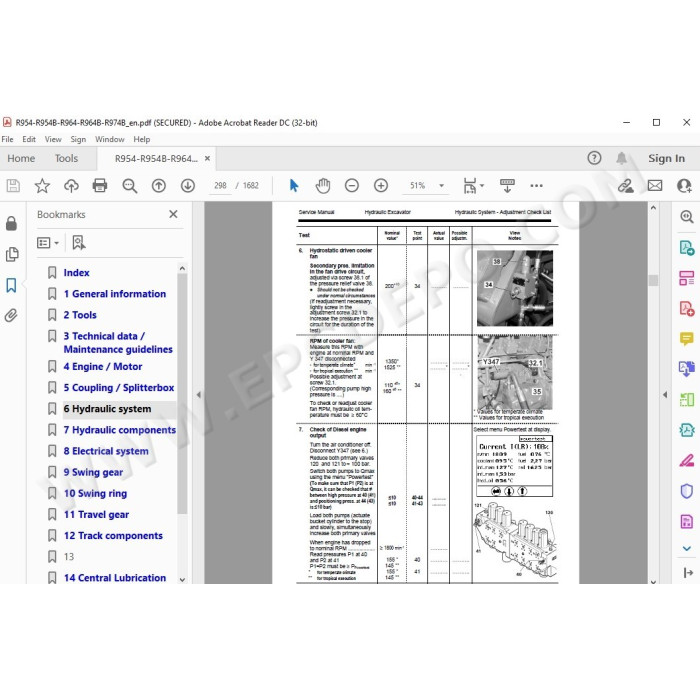Activate the Hand pan tool
The width and height of the screenshot is (700, 700).
[322, 185]
